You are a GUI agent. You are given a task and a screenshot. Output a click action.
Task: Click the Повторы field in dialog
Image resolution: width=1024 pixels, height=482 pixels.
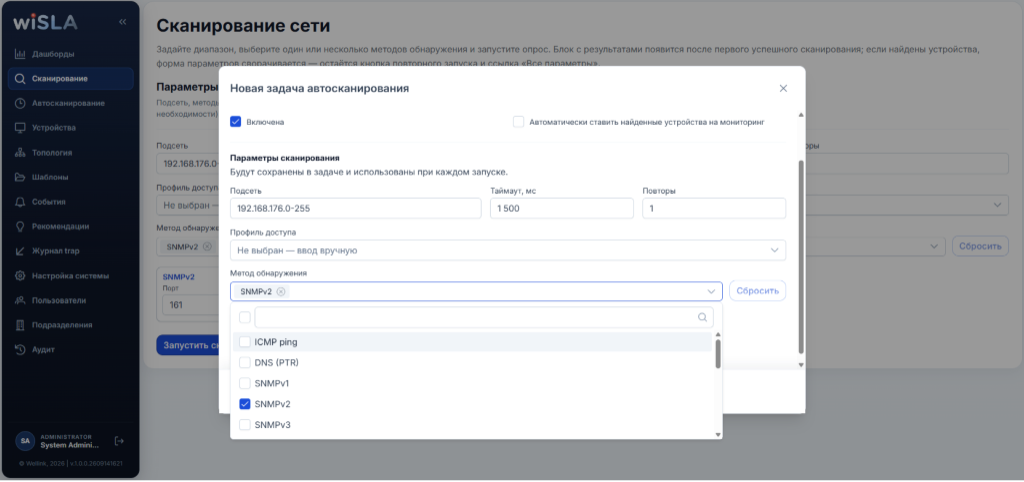click(714, 208)
